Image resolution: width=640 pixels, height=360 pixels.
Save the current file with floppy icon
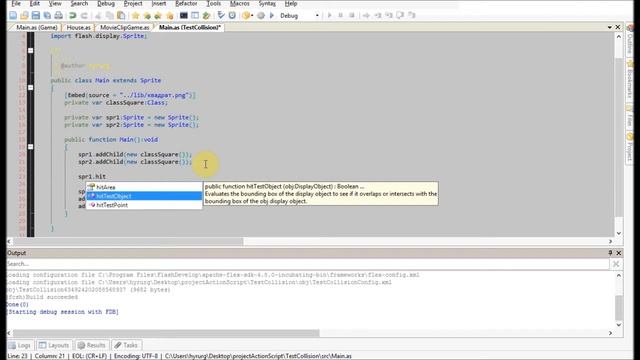tap(36, 16)
